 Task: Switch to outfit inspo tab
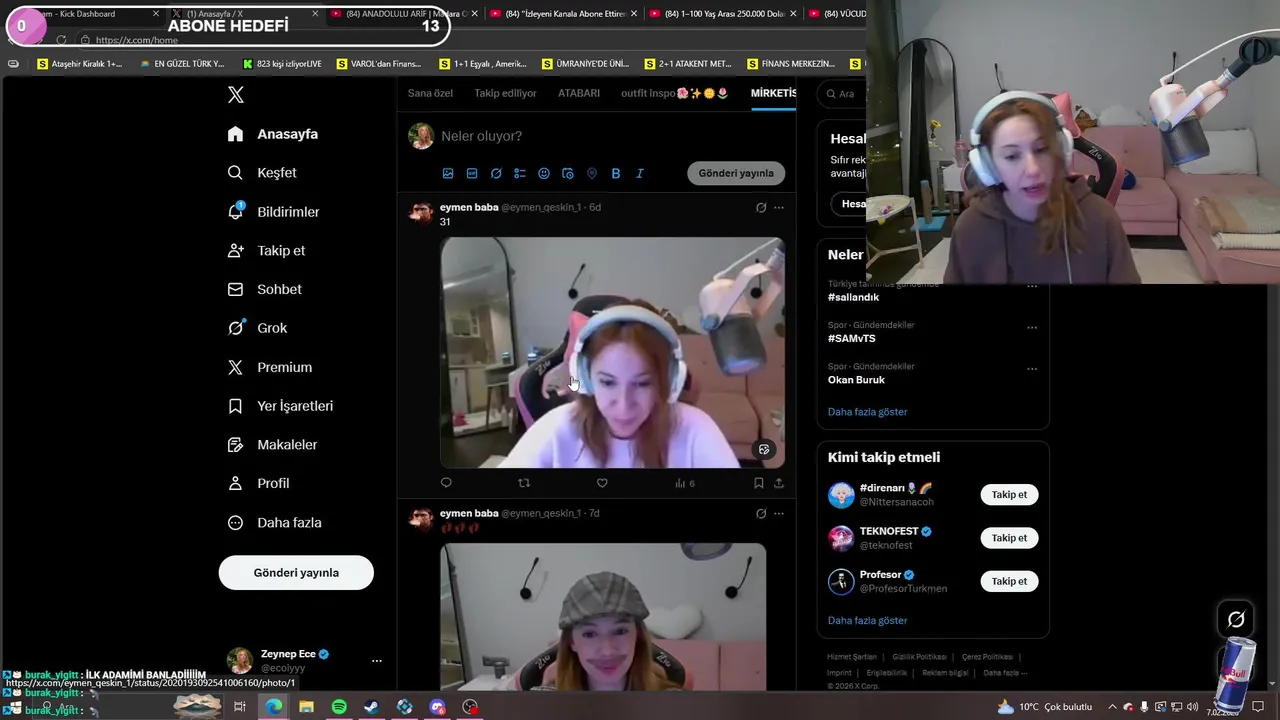point(675,93)
